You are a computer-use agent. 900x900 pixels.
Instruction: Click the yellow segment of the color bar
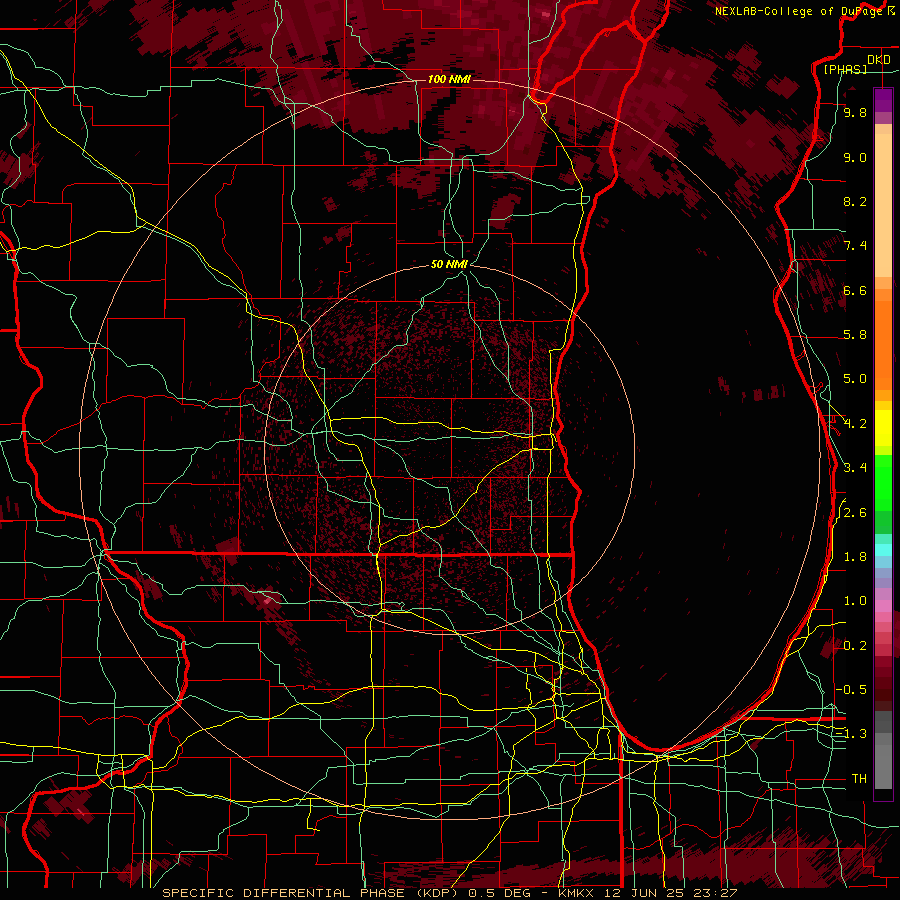tap(883, 428)
